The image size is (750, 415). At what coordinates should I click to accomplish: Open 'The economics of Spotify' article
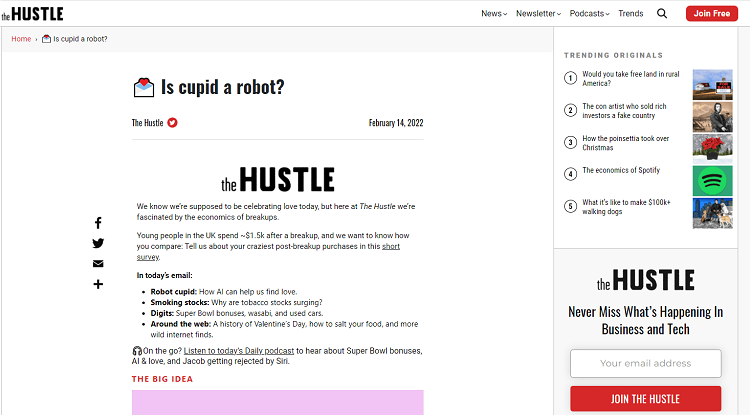621,170
